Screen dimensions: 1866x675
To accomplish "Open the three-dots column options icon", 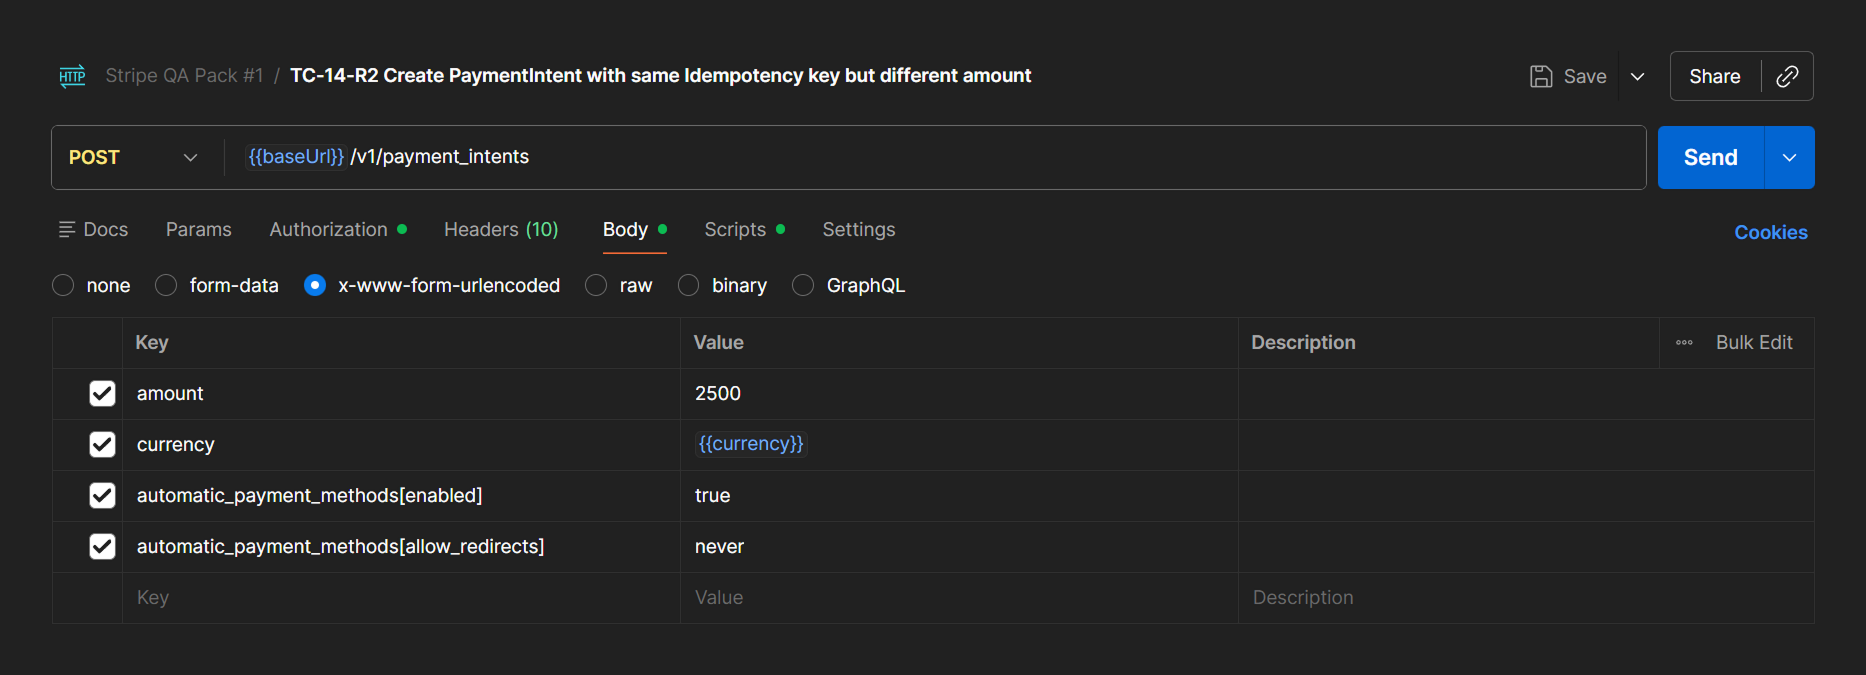I will coord(1684,342).
